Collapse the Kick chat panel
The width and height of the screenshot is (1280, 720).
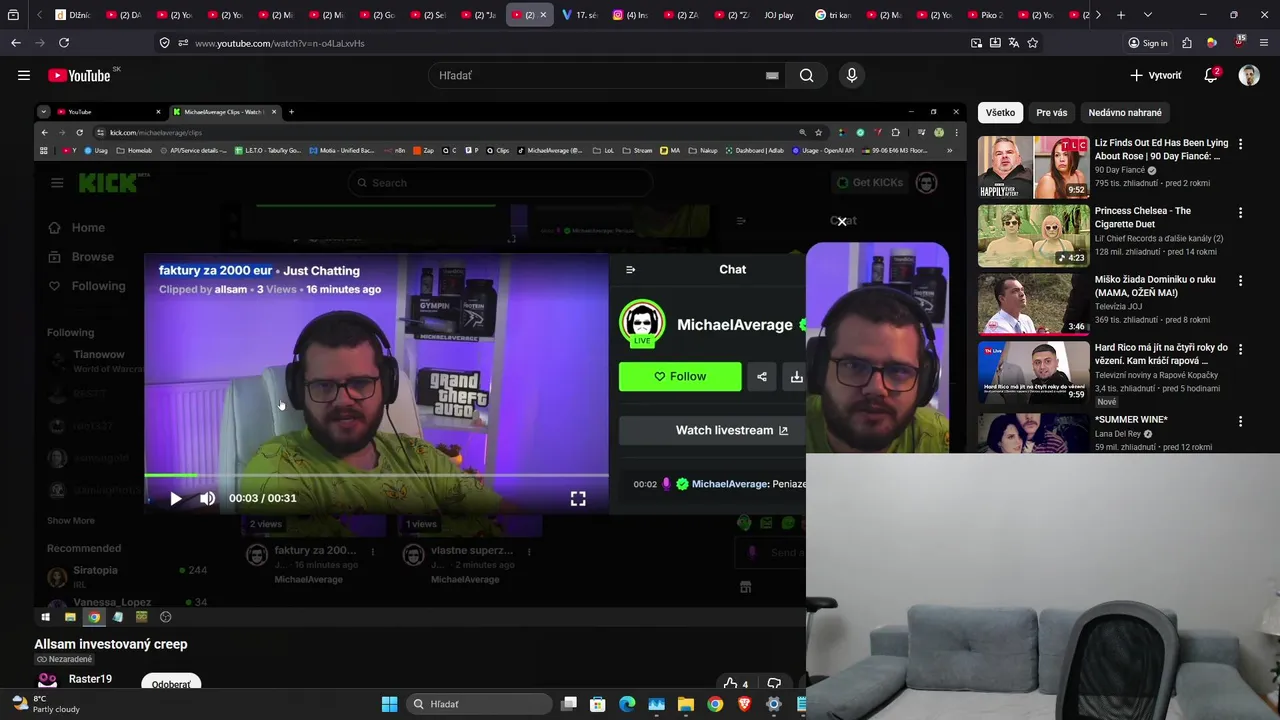[x=630, y=269]
